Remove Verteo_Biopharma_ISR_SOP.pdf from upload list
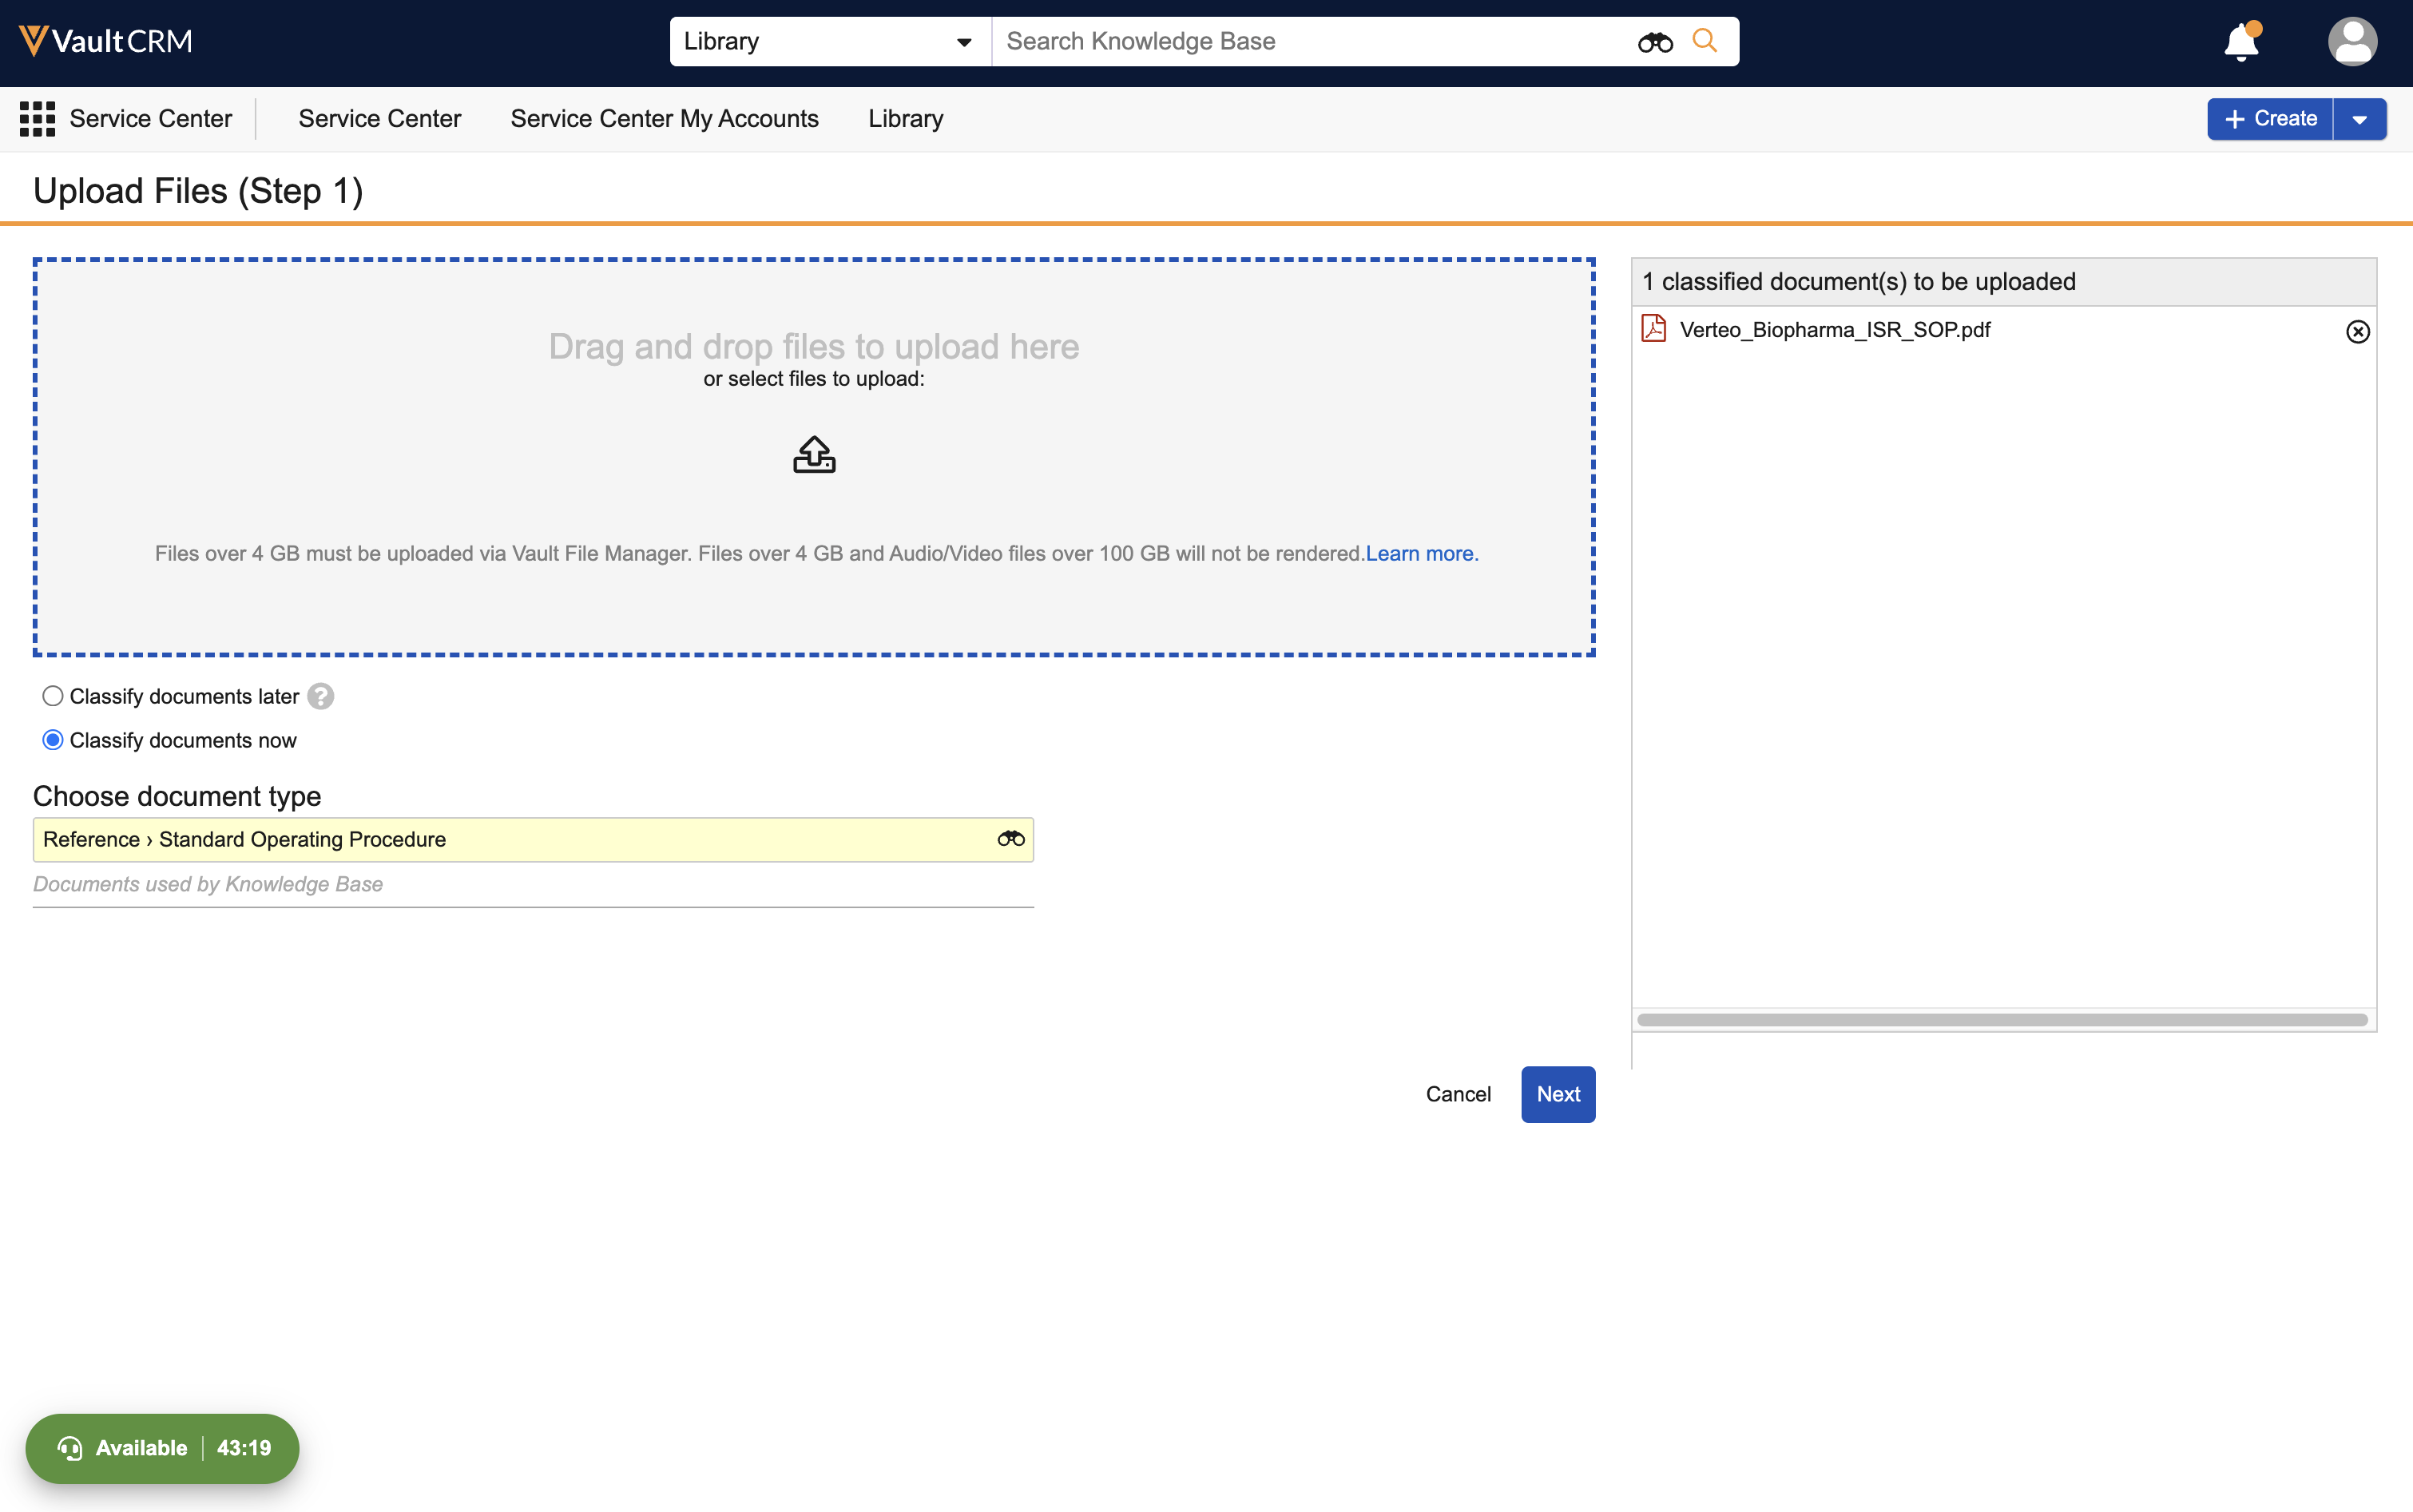The image size is (2413, 1512). 2357,332
